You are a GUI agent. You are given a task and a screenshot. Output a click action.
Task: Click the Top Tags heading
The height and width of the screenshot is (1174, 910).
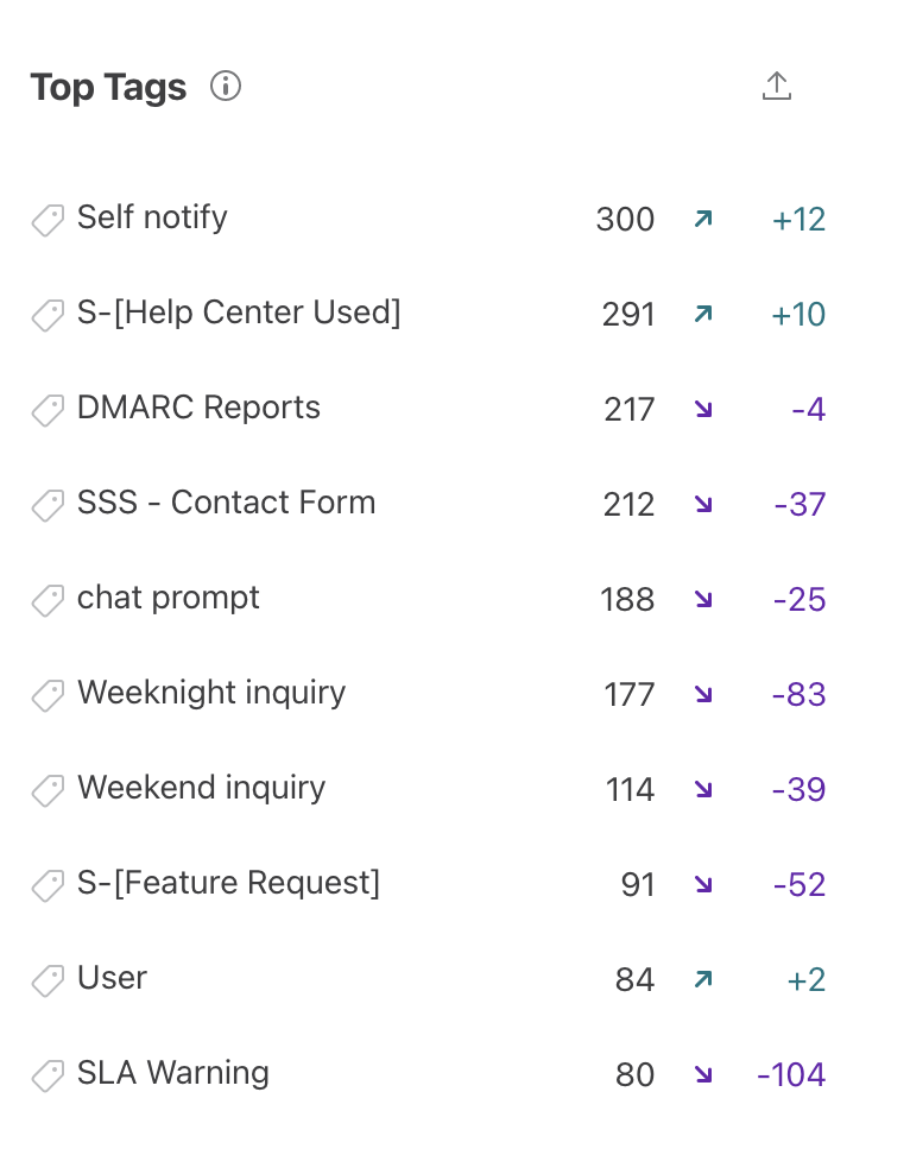[109, 88]
